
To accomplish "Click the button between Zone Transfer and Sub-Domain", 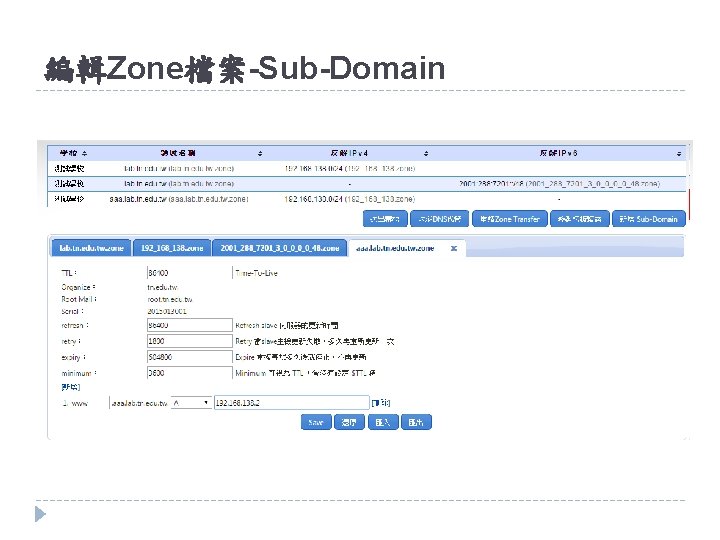I will [x=579, y=219].
